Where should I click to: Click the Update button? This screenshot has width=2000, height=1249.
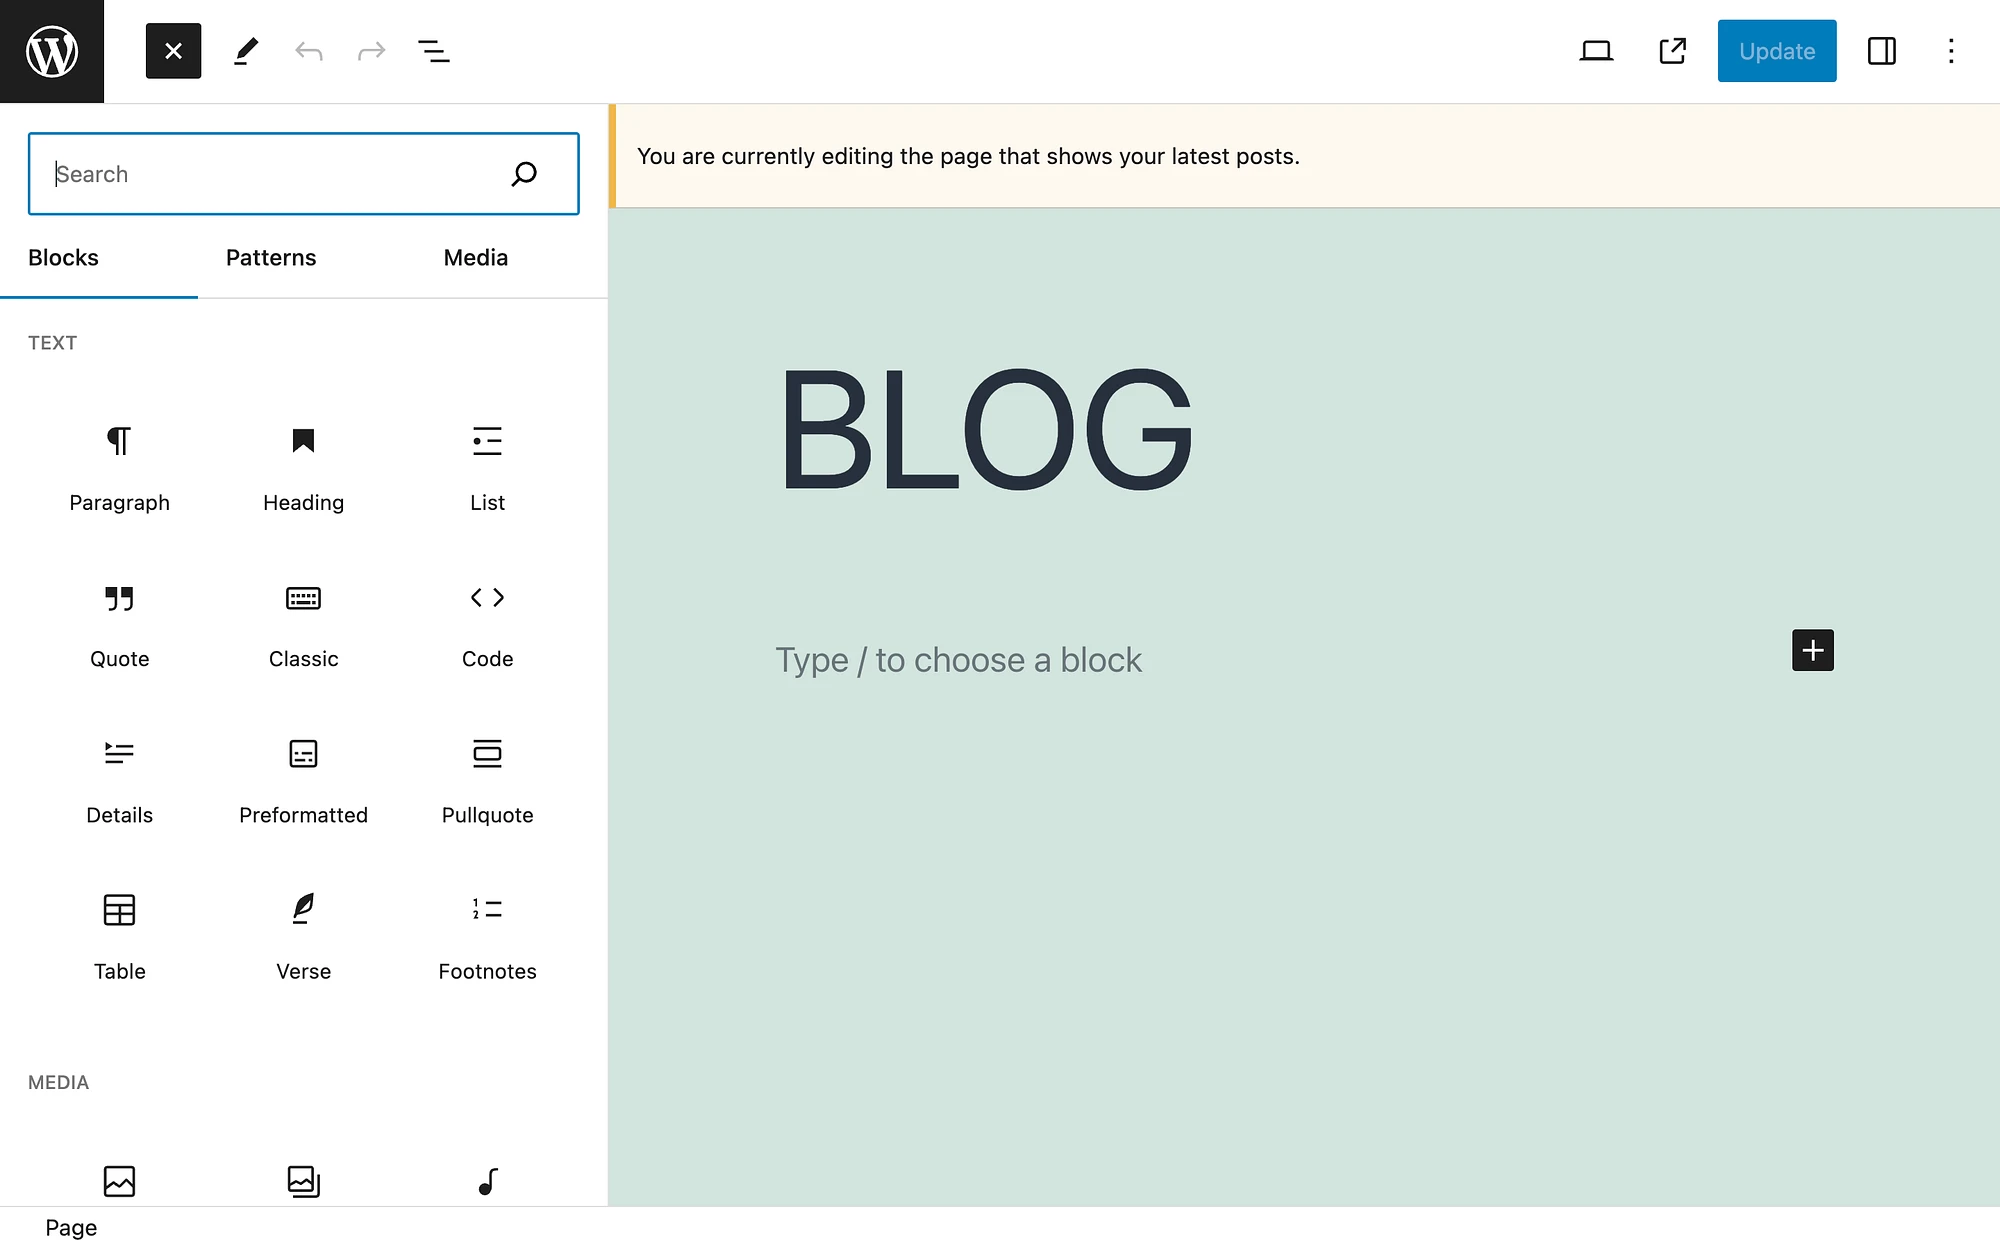[1776, 50]
